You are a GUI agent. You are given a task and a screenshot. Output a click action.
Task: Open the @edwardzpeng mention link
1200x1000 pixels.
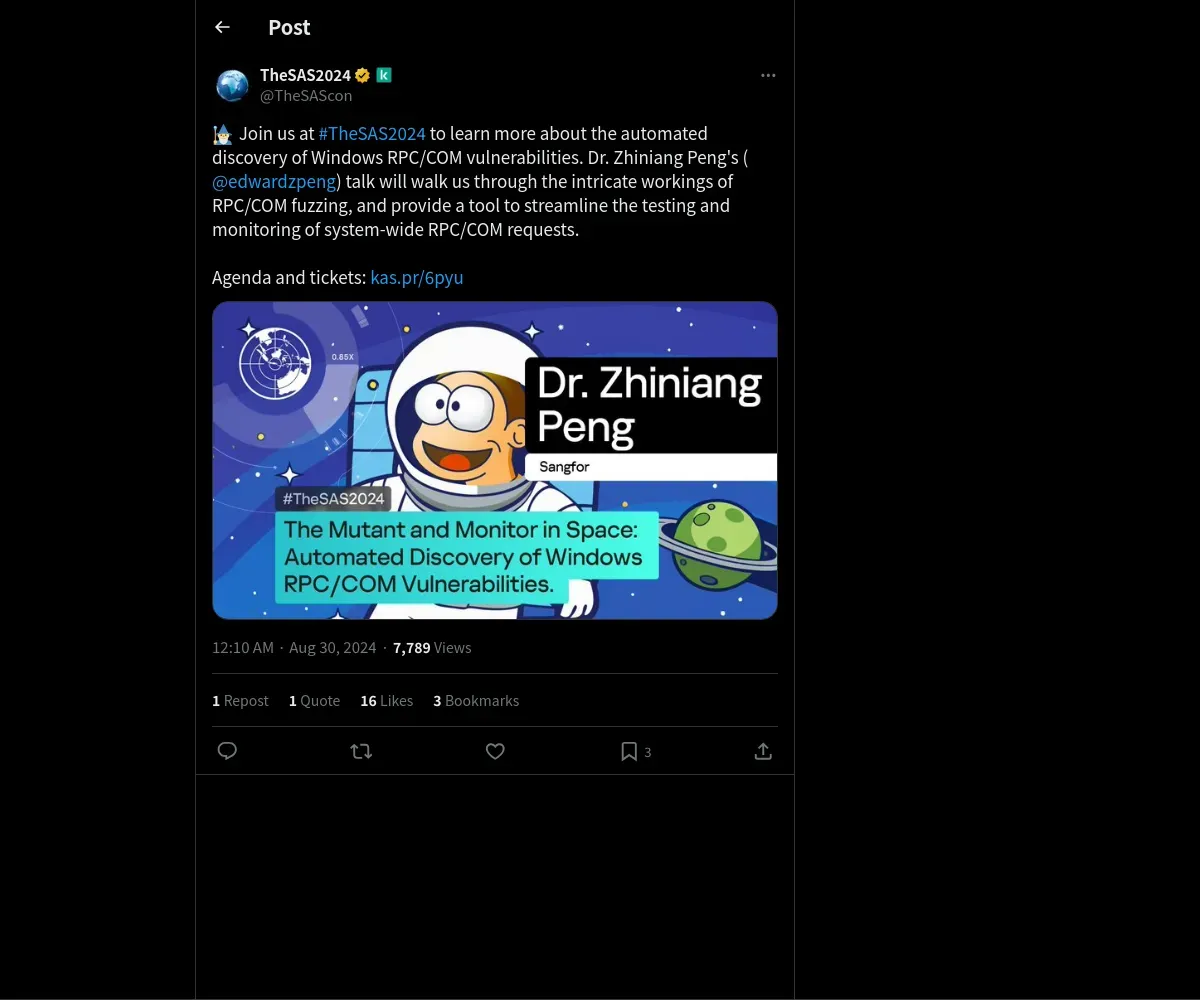tap(274, 181)
